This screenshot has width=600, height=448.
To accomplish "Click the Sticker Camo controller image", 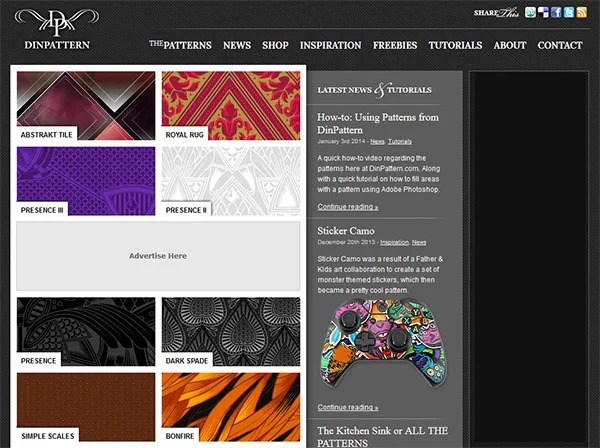I will 383,344.
